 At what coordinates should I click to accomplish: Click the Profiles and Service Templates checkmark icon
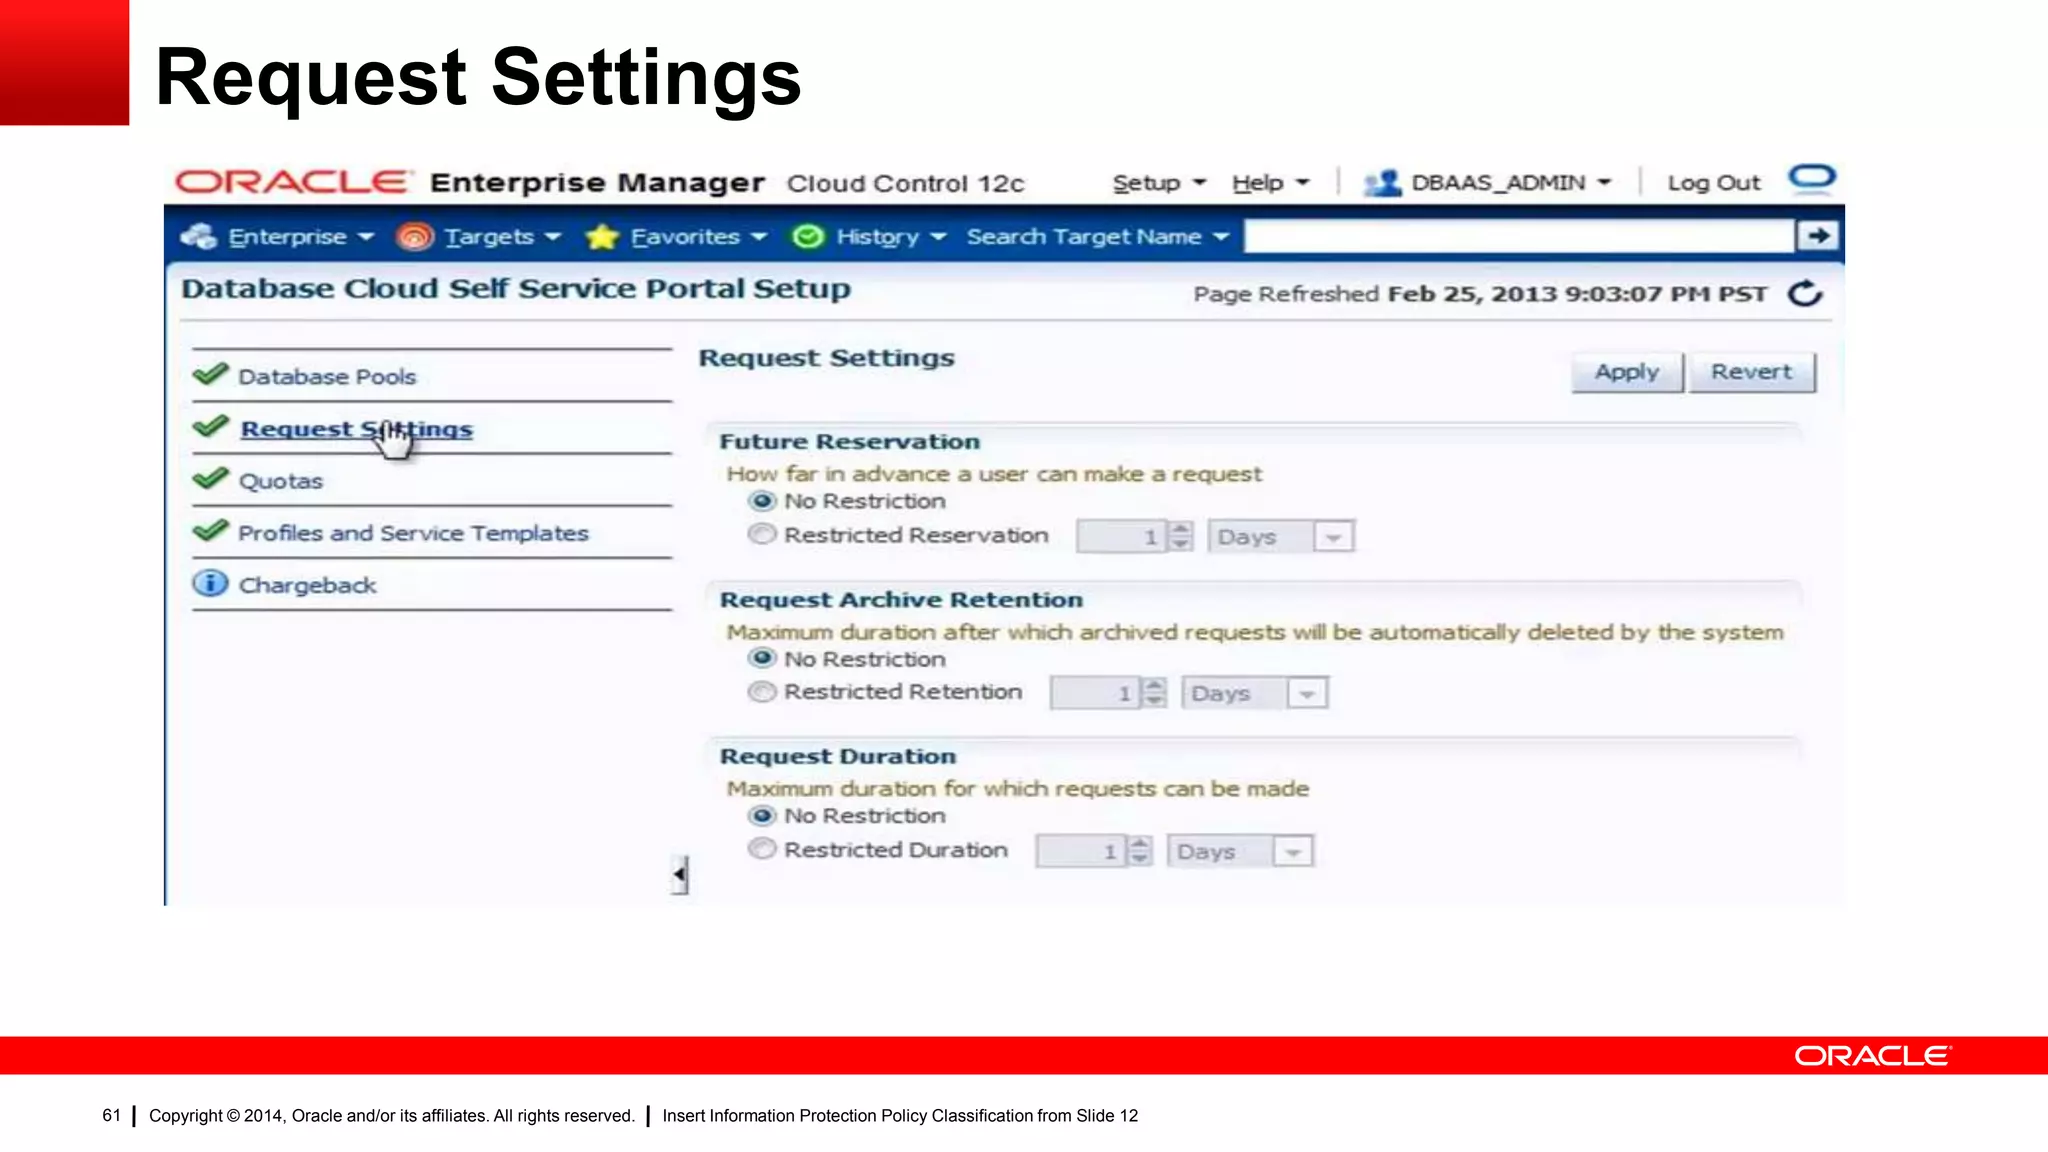211,530
